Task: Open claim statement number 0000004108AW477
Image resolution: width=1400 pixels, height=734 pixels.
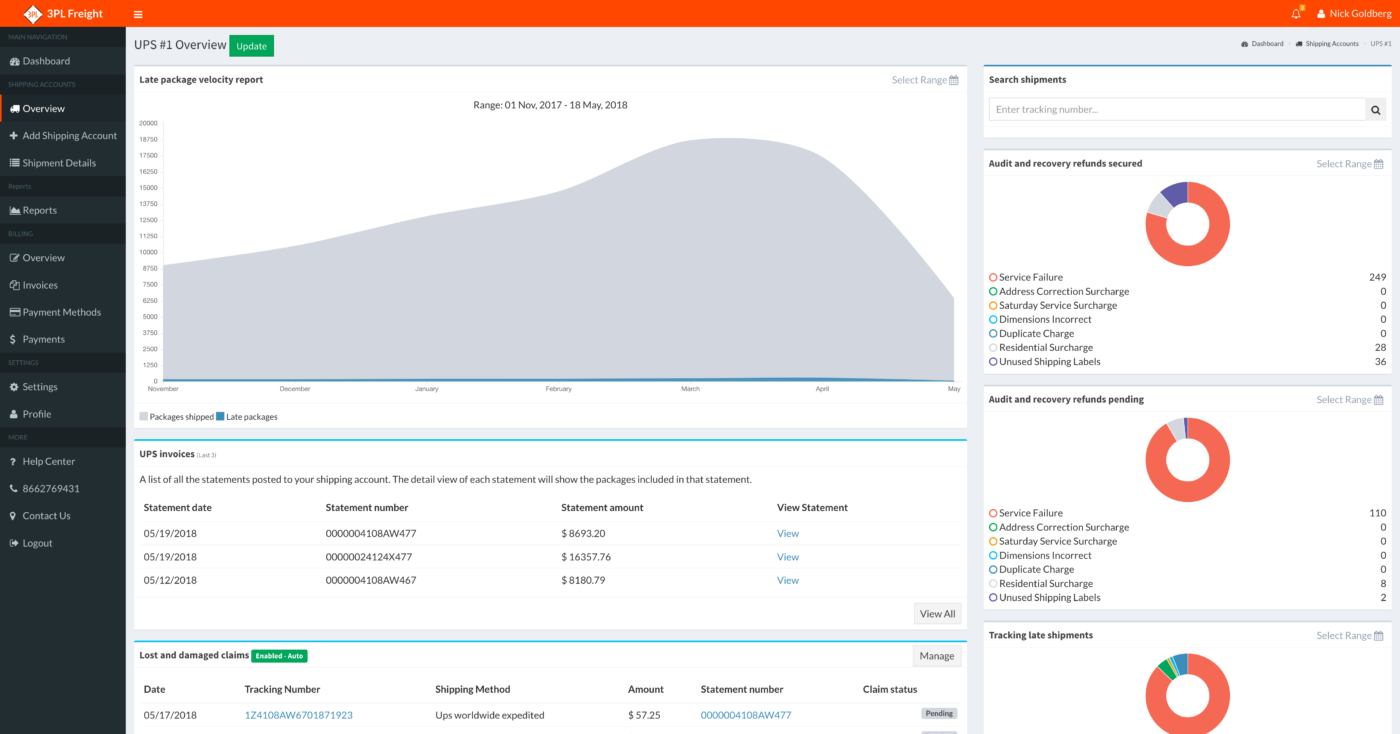Action: pyautogui.click(x=746, y=715)
